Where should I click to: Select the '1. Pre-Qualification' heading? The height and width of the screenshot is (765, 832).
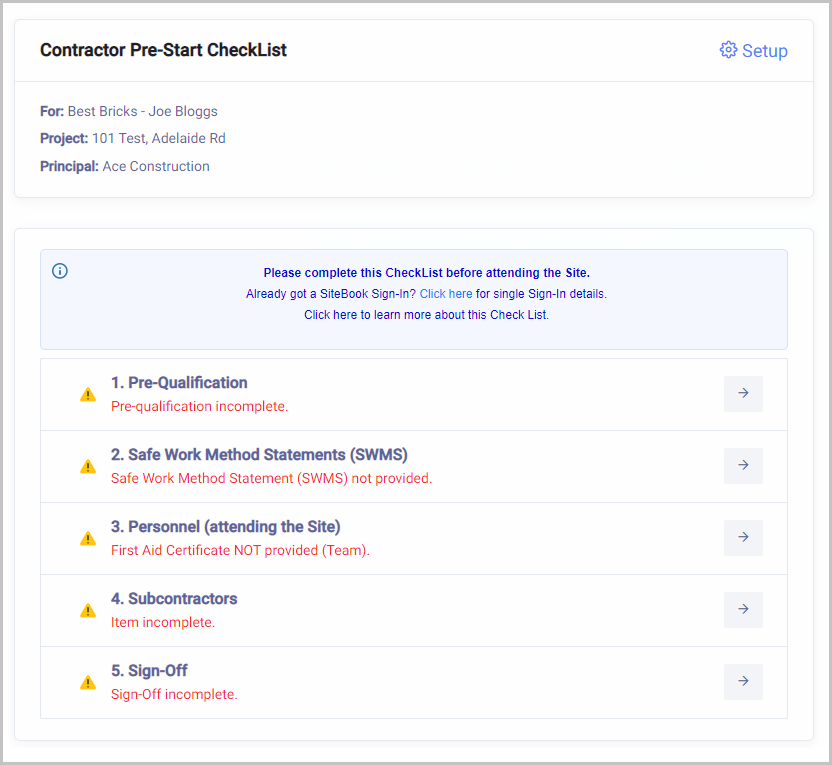179,383
